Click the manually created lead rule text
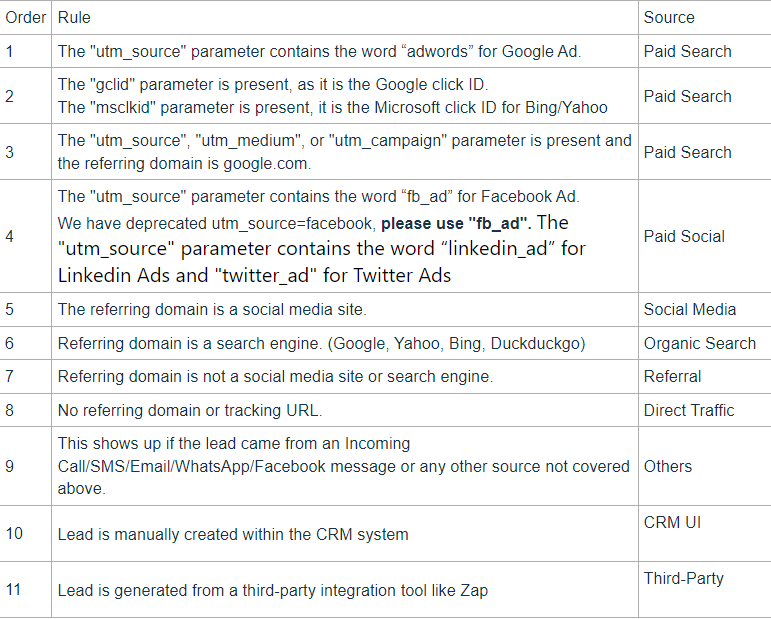This screenshot has width=771, height=619. (x=233, y=534)
